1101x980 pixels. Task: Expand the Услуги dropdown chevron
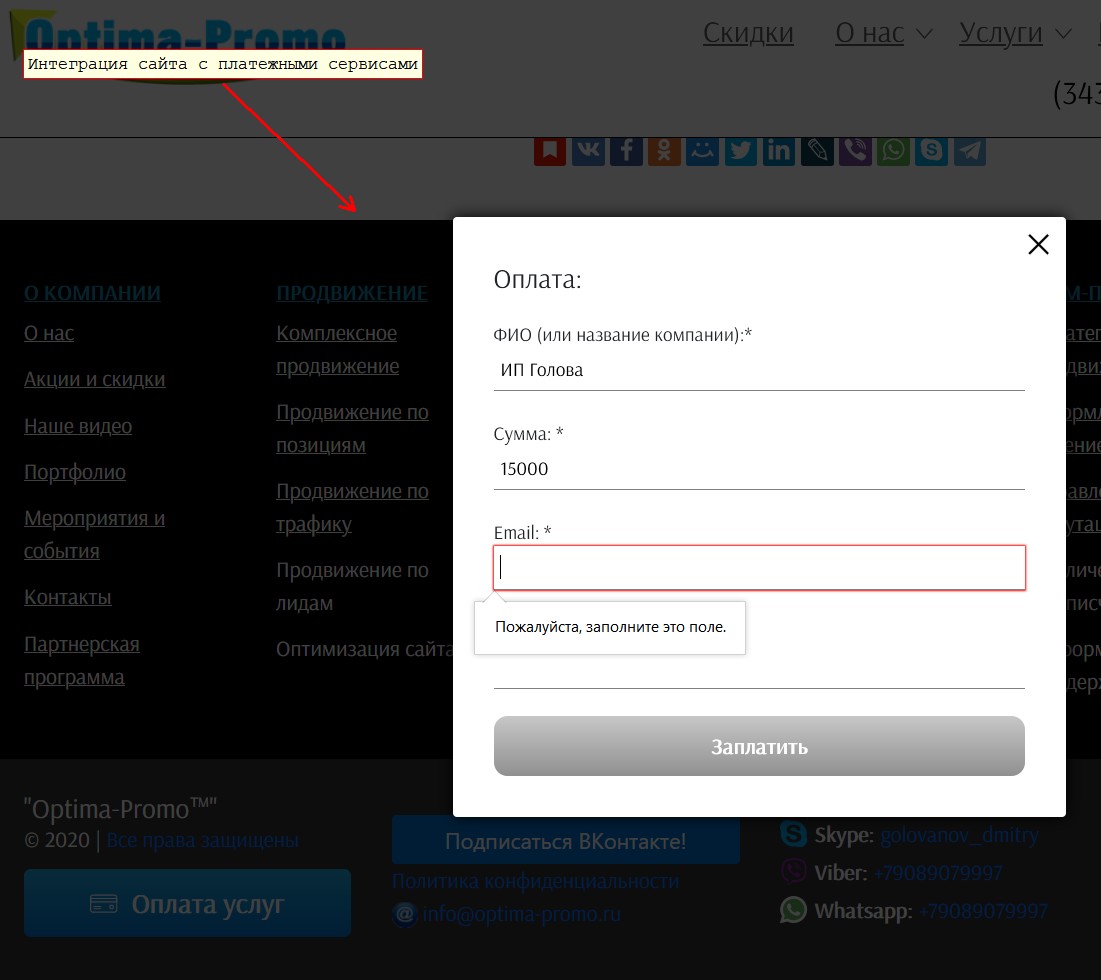1063,34
